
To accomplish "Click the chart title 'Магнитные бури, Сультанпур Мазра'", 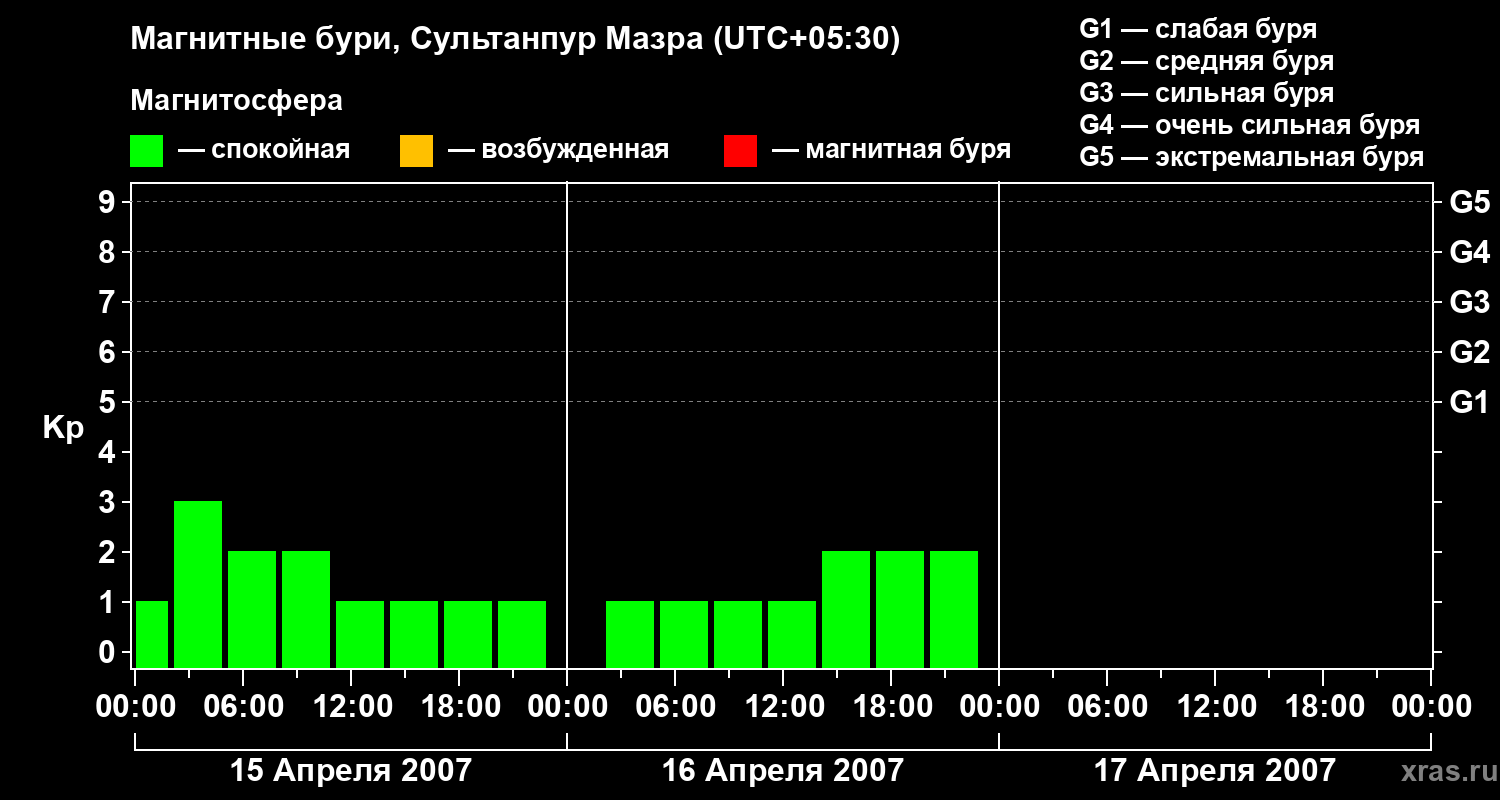I will click(516, 39).
